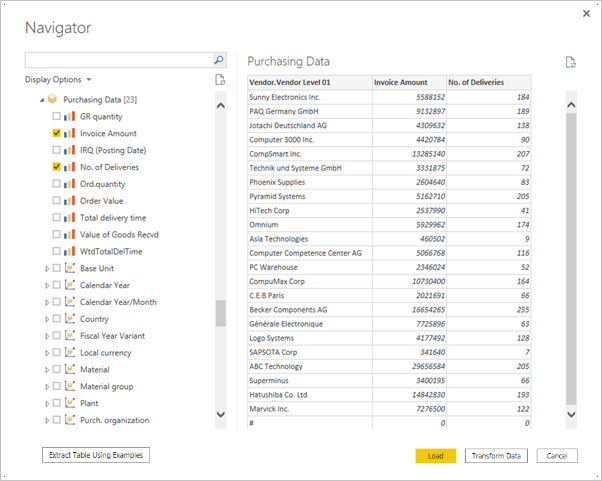Click the No. of Deliveries measure icon

click(x=69, y=167)
